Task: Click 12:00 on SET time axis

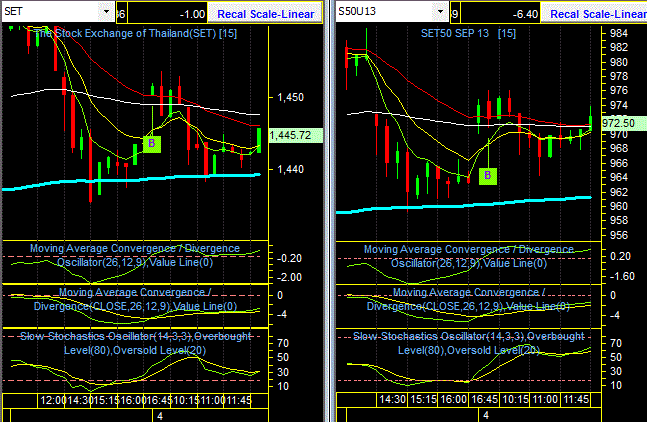Action: (53, 400)
